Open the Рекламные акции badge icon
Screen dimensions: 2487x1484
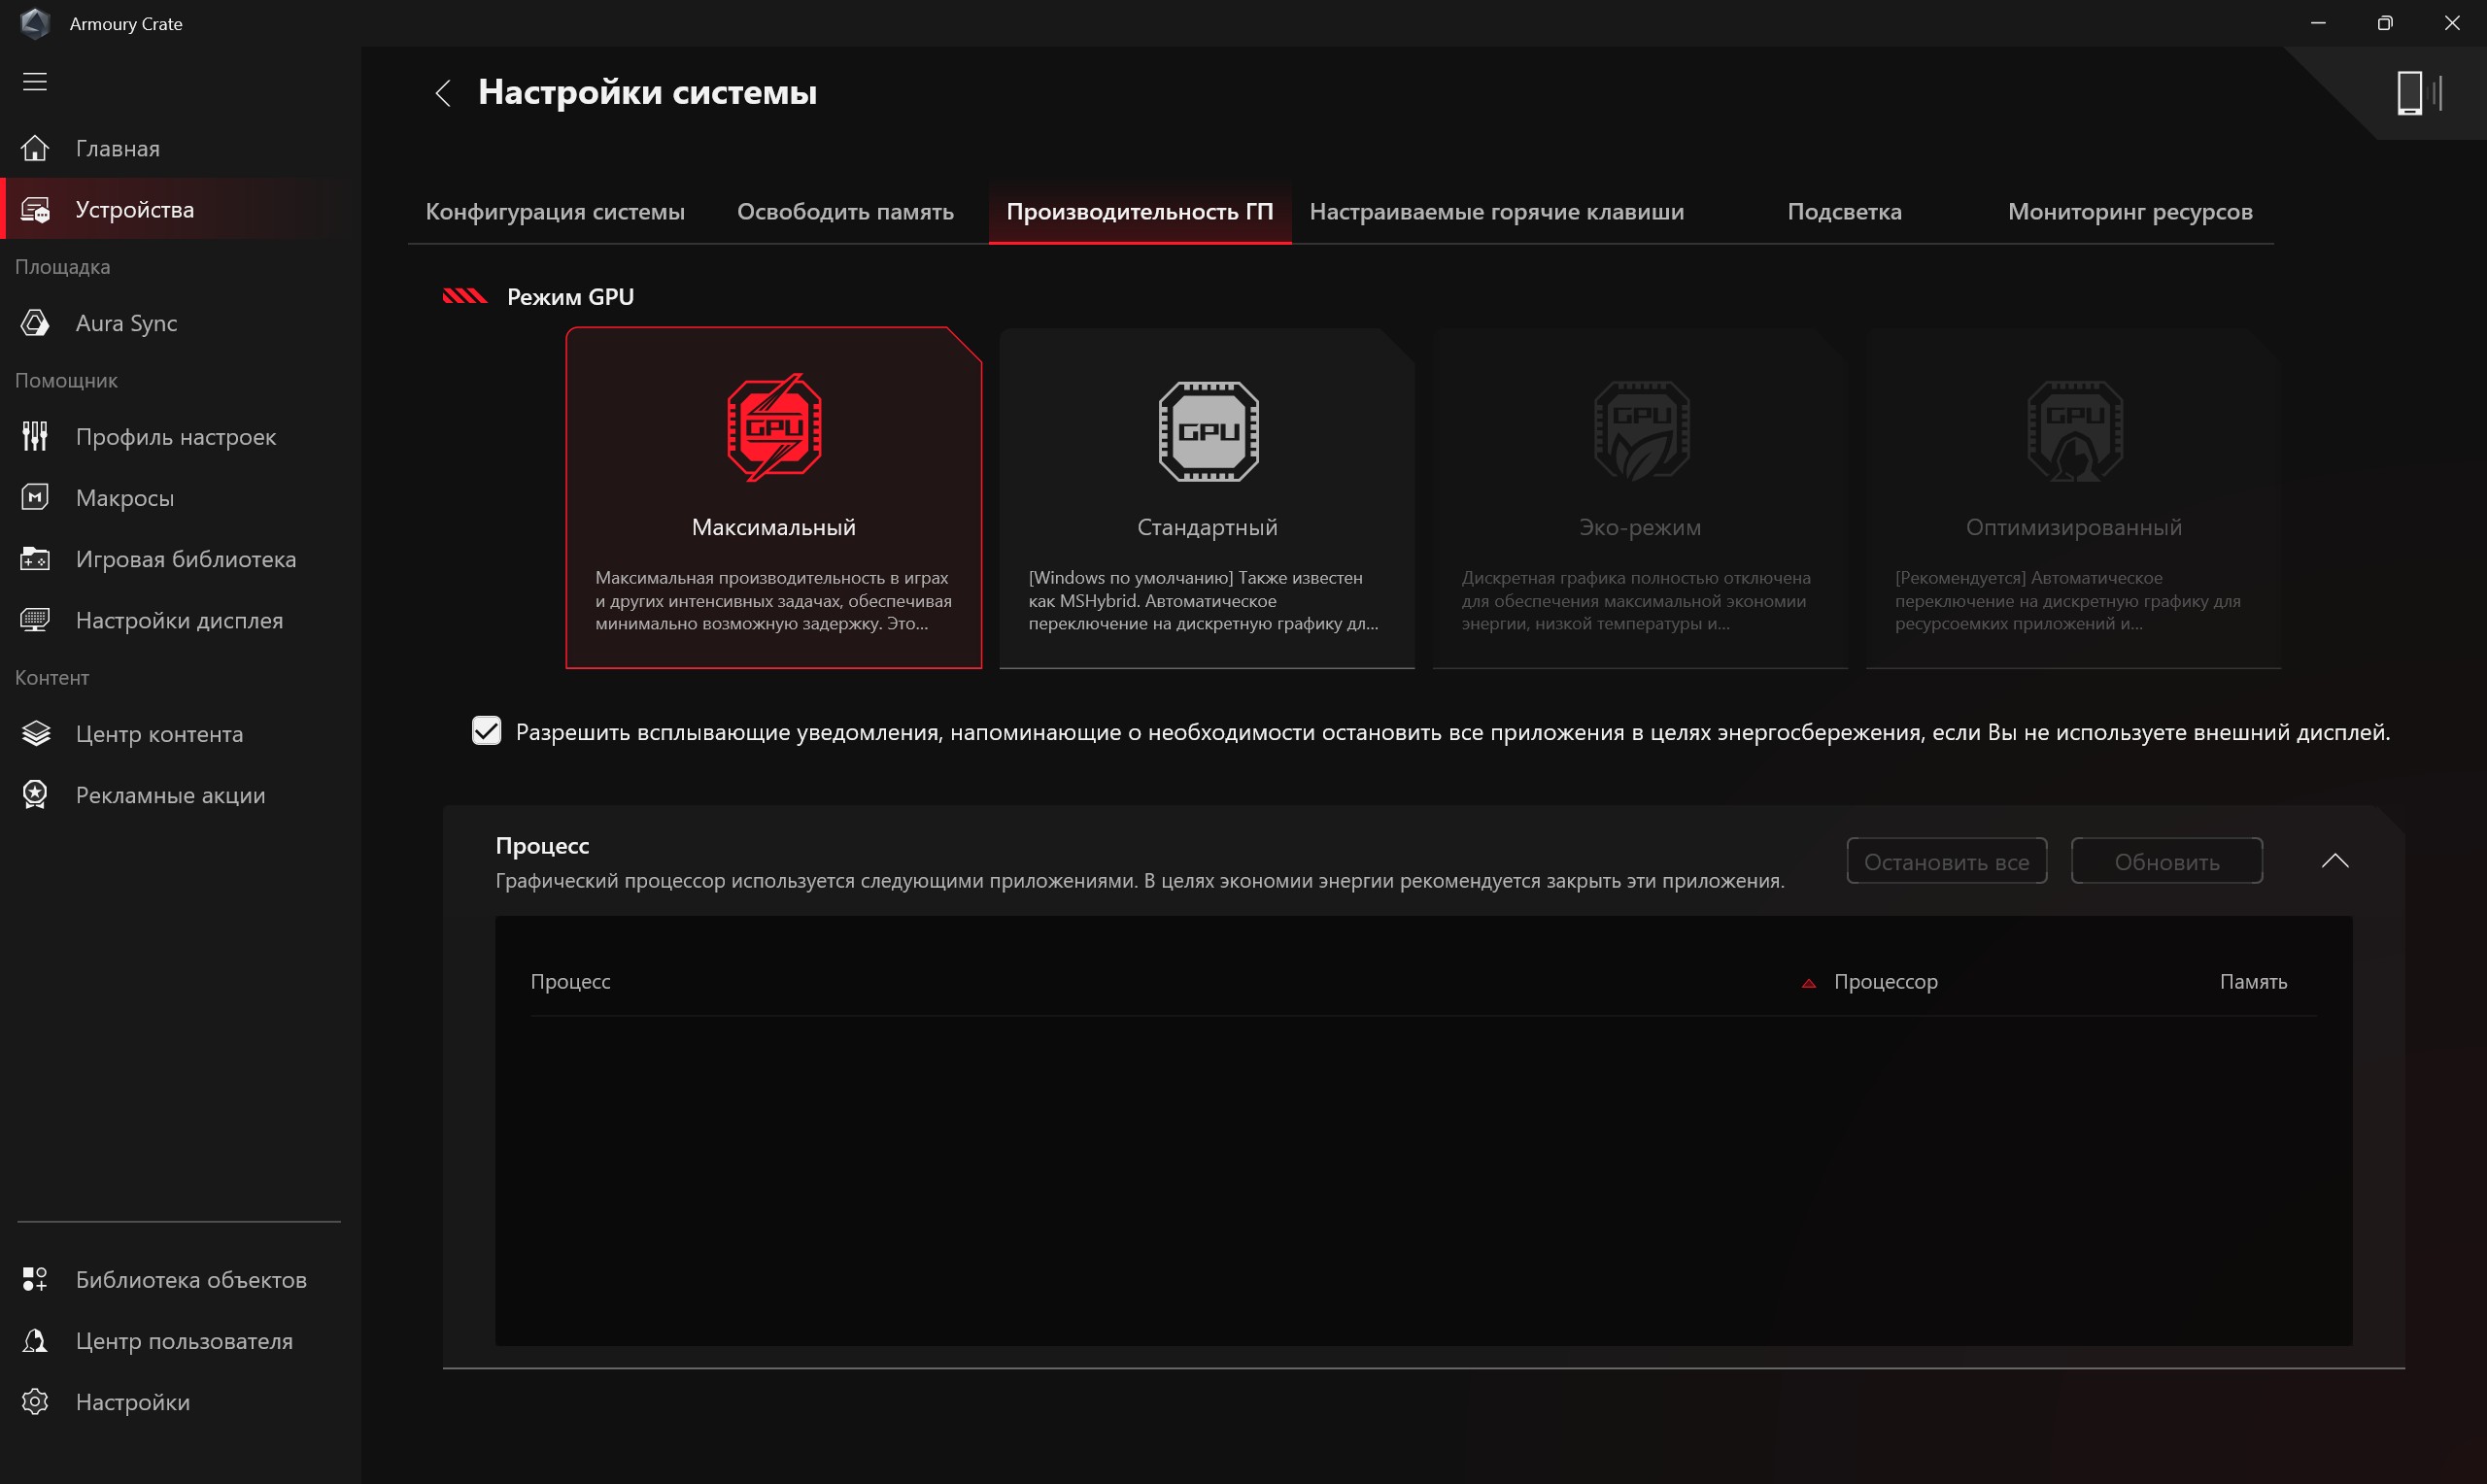[x=35, y=795]
